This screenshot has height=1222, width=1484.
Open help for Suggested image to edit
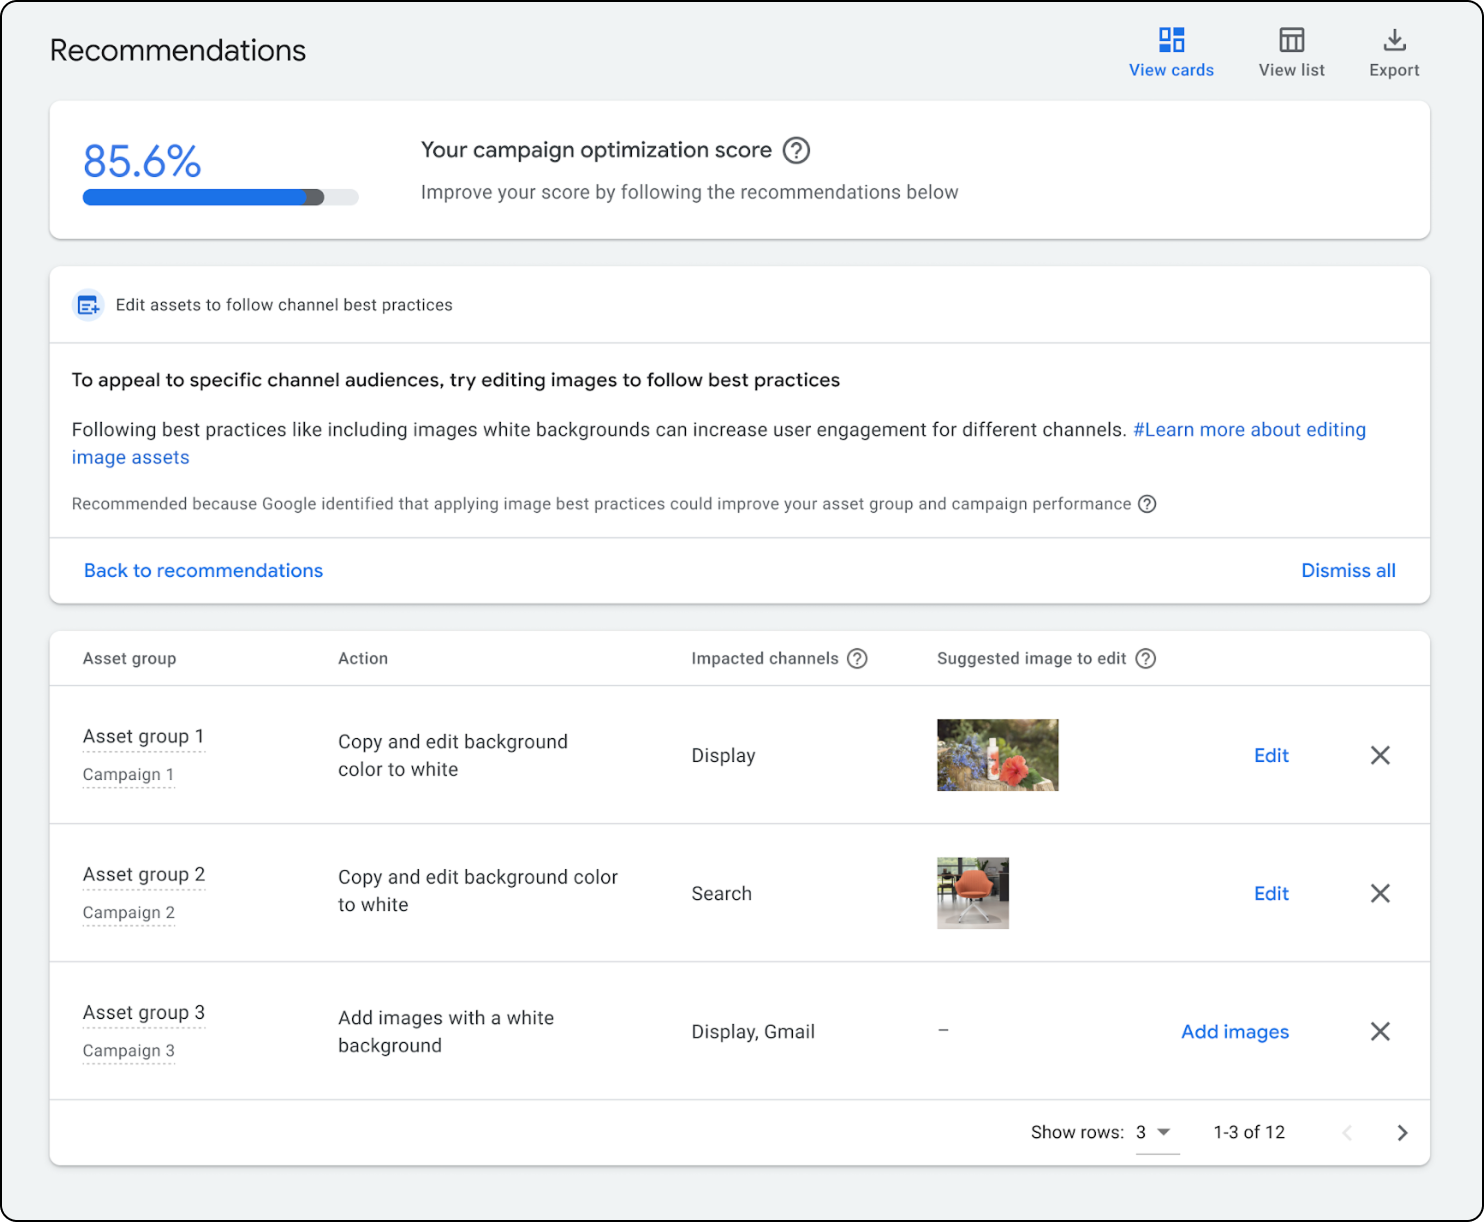tap(1146, 658)
